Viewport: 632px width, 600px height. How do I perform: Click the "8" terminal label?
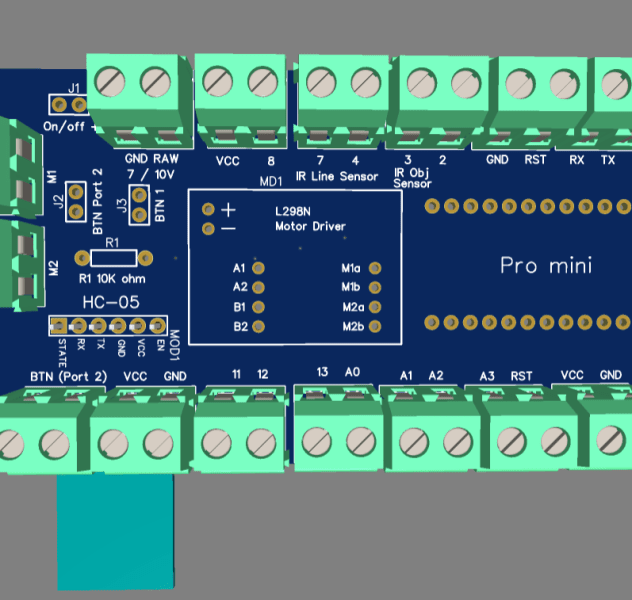point(271,161)
